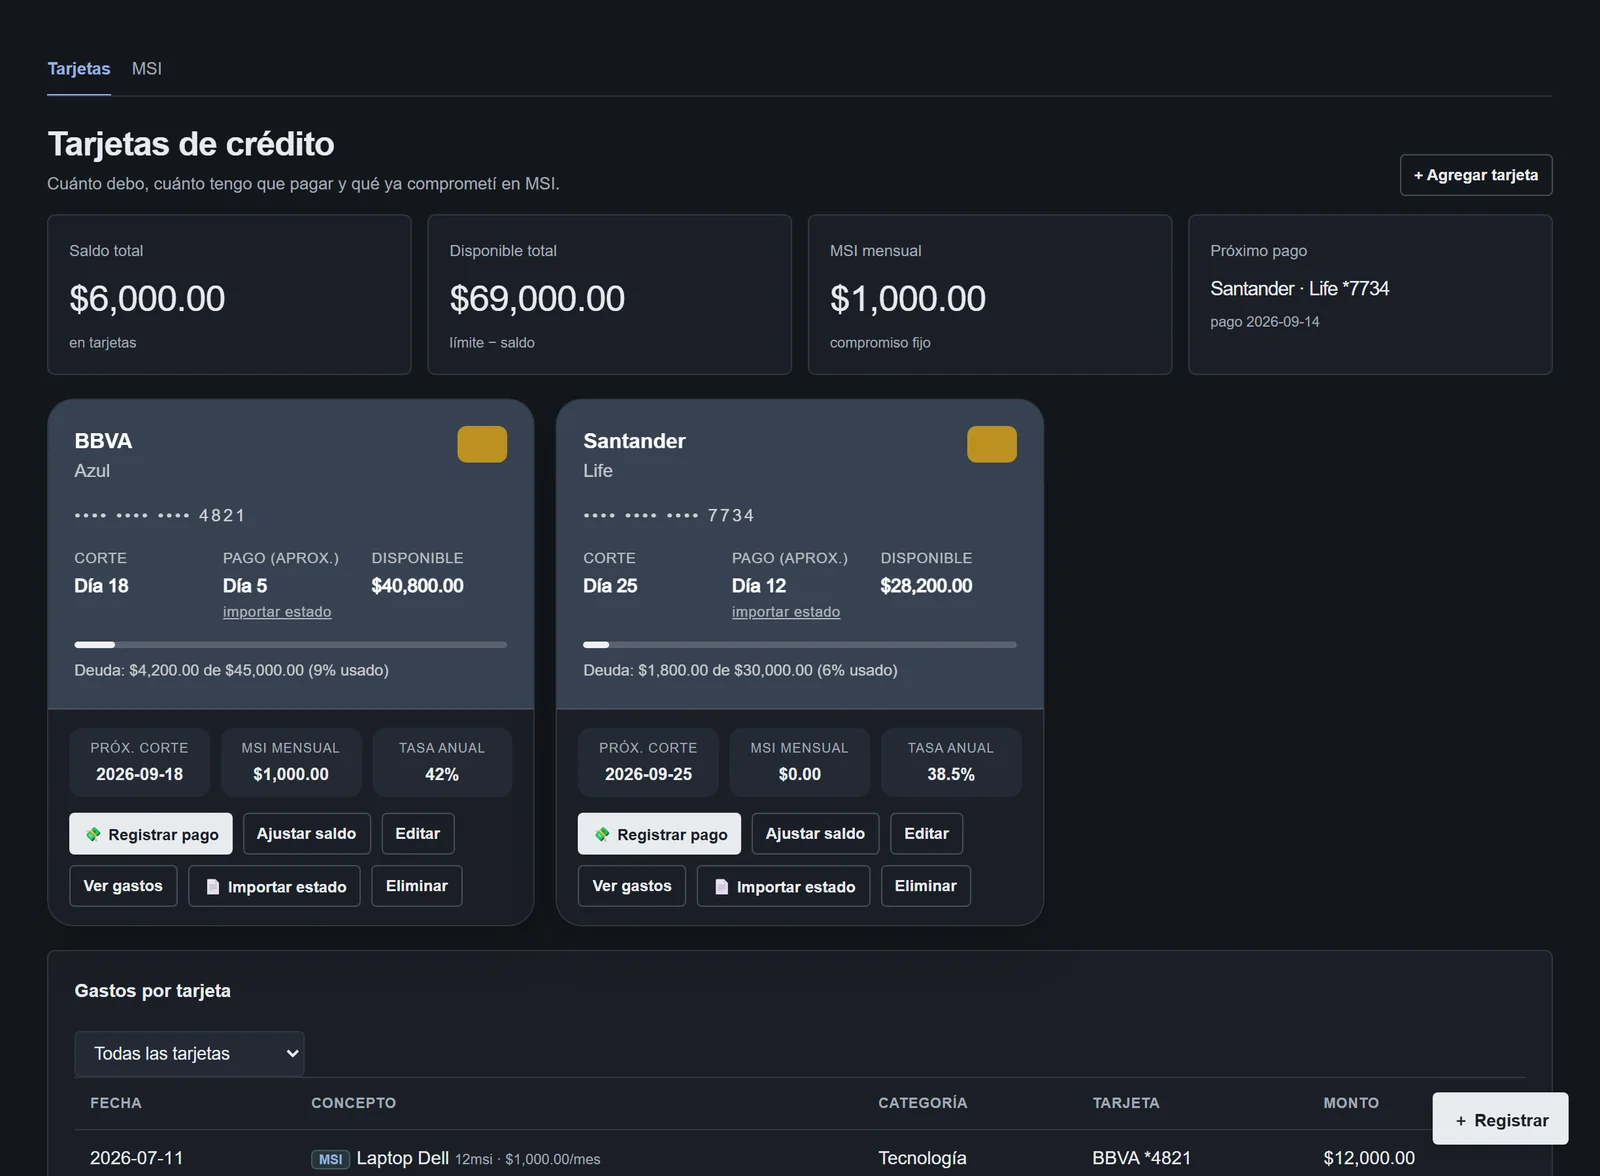Click the money icon on BBVA Registrar pago

tap(93, 834)
